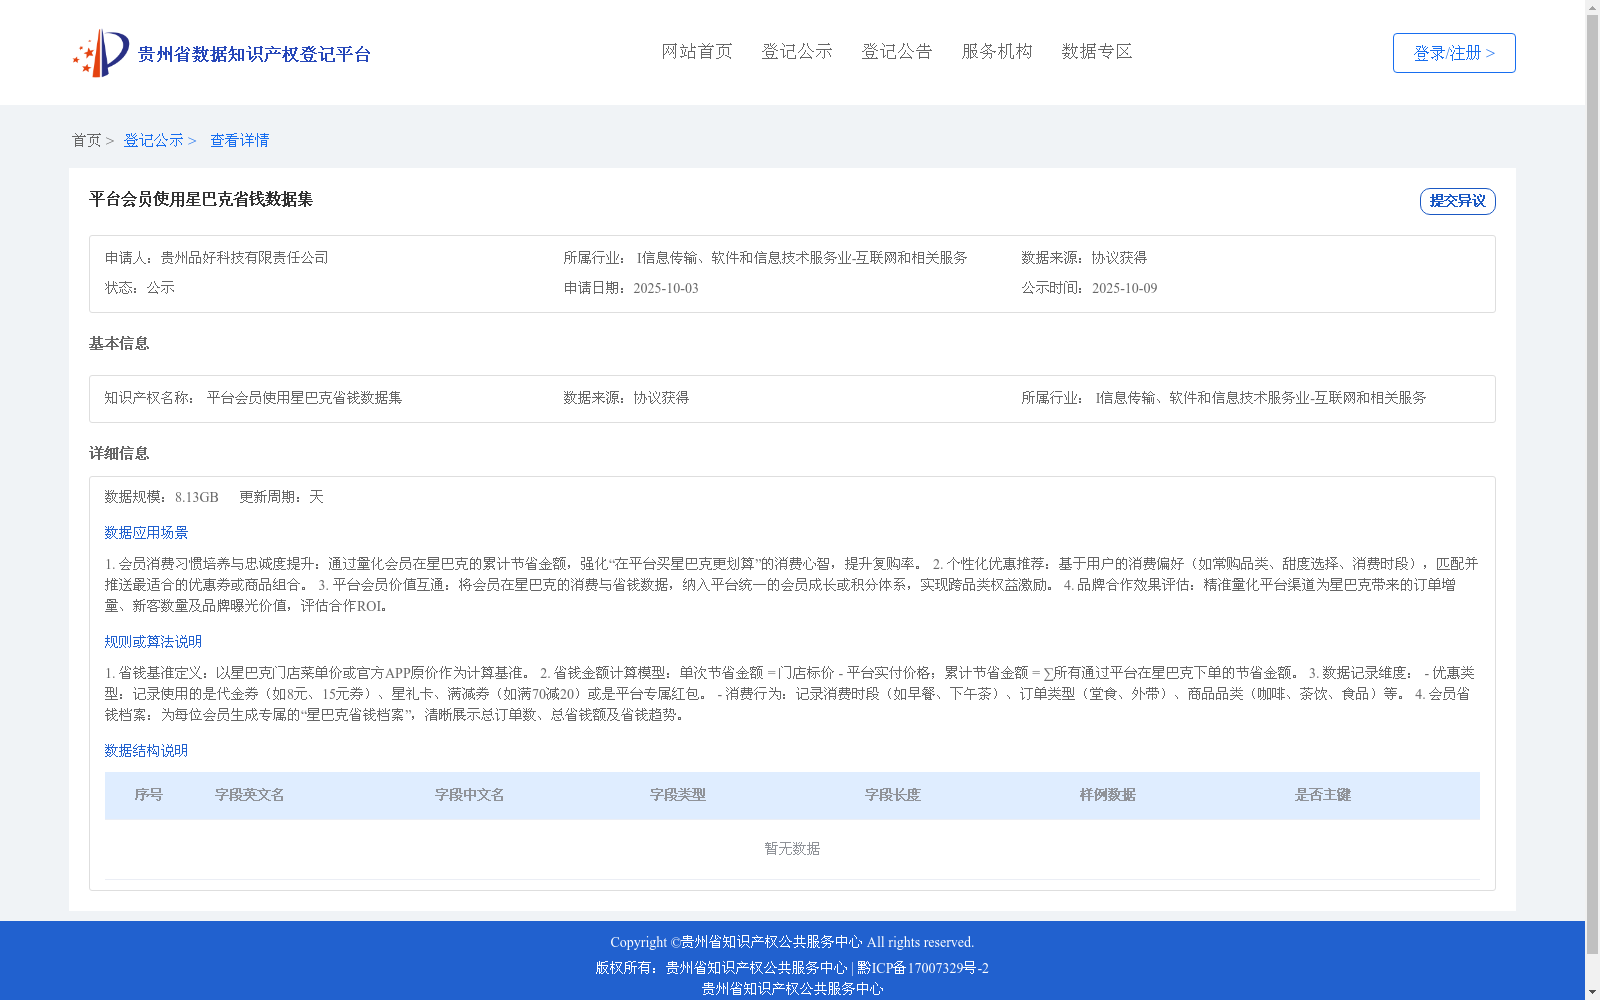Click the 状态：公示 status text

tap(140, 288)
